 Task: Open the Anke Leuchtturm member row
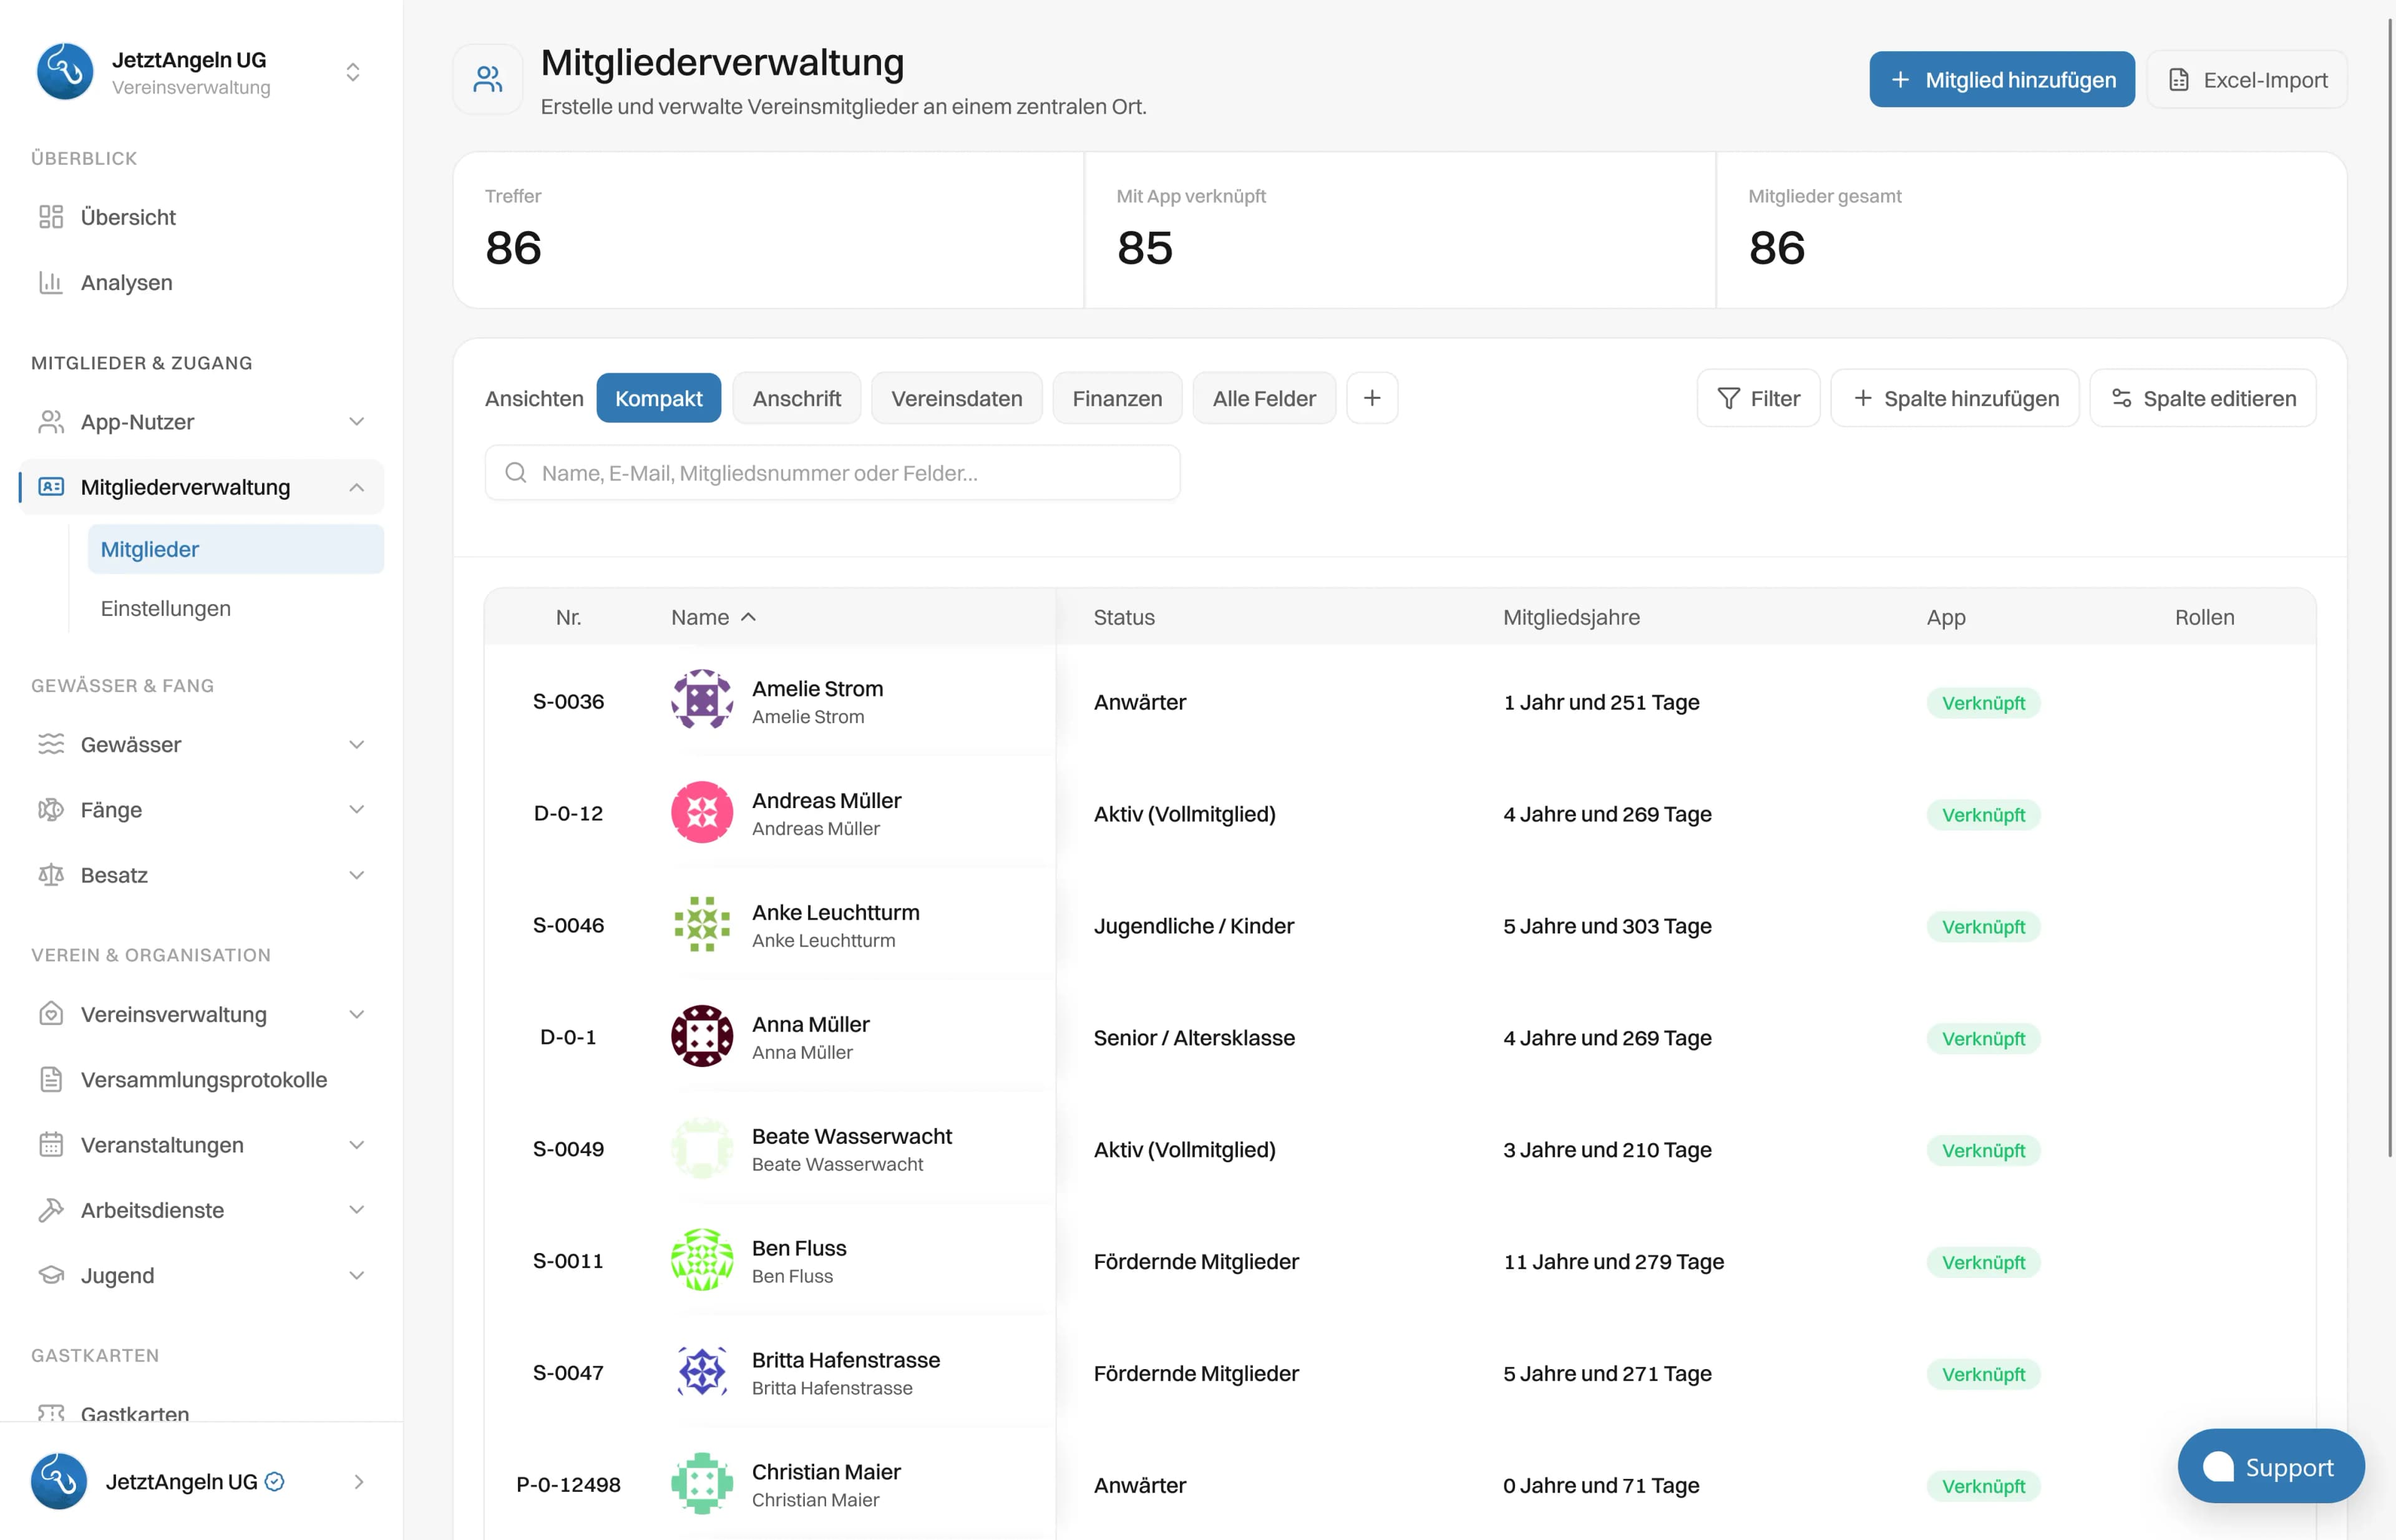pos(1400,925)
